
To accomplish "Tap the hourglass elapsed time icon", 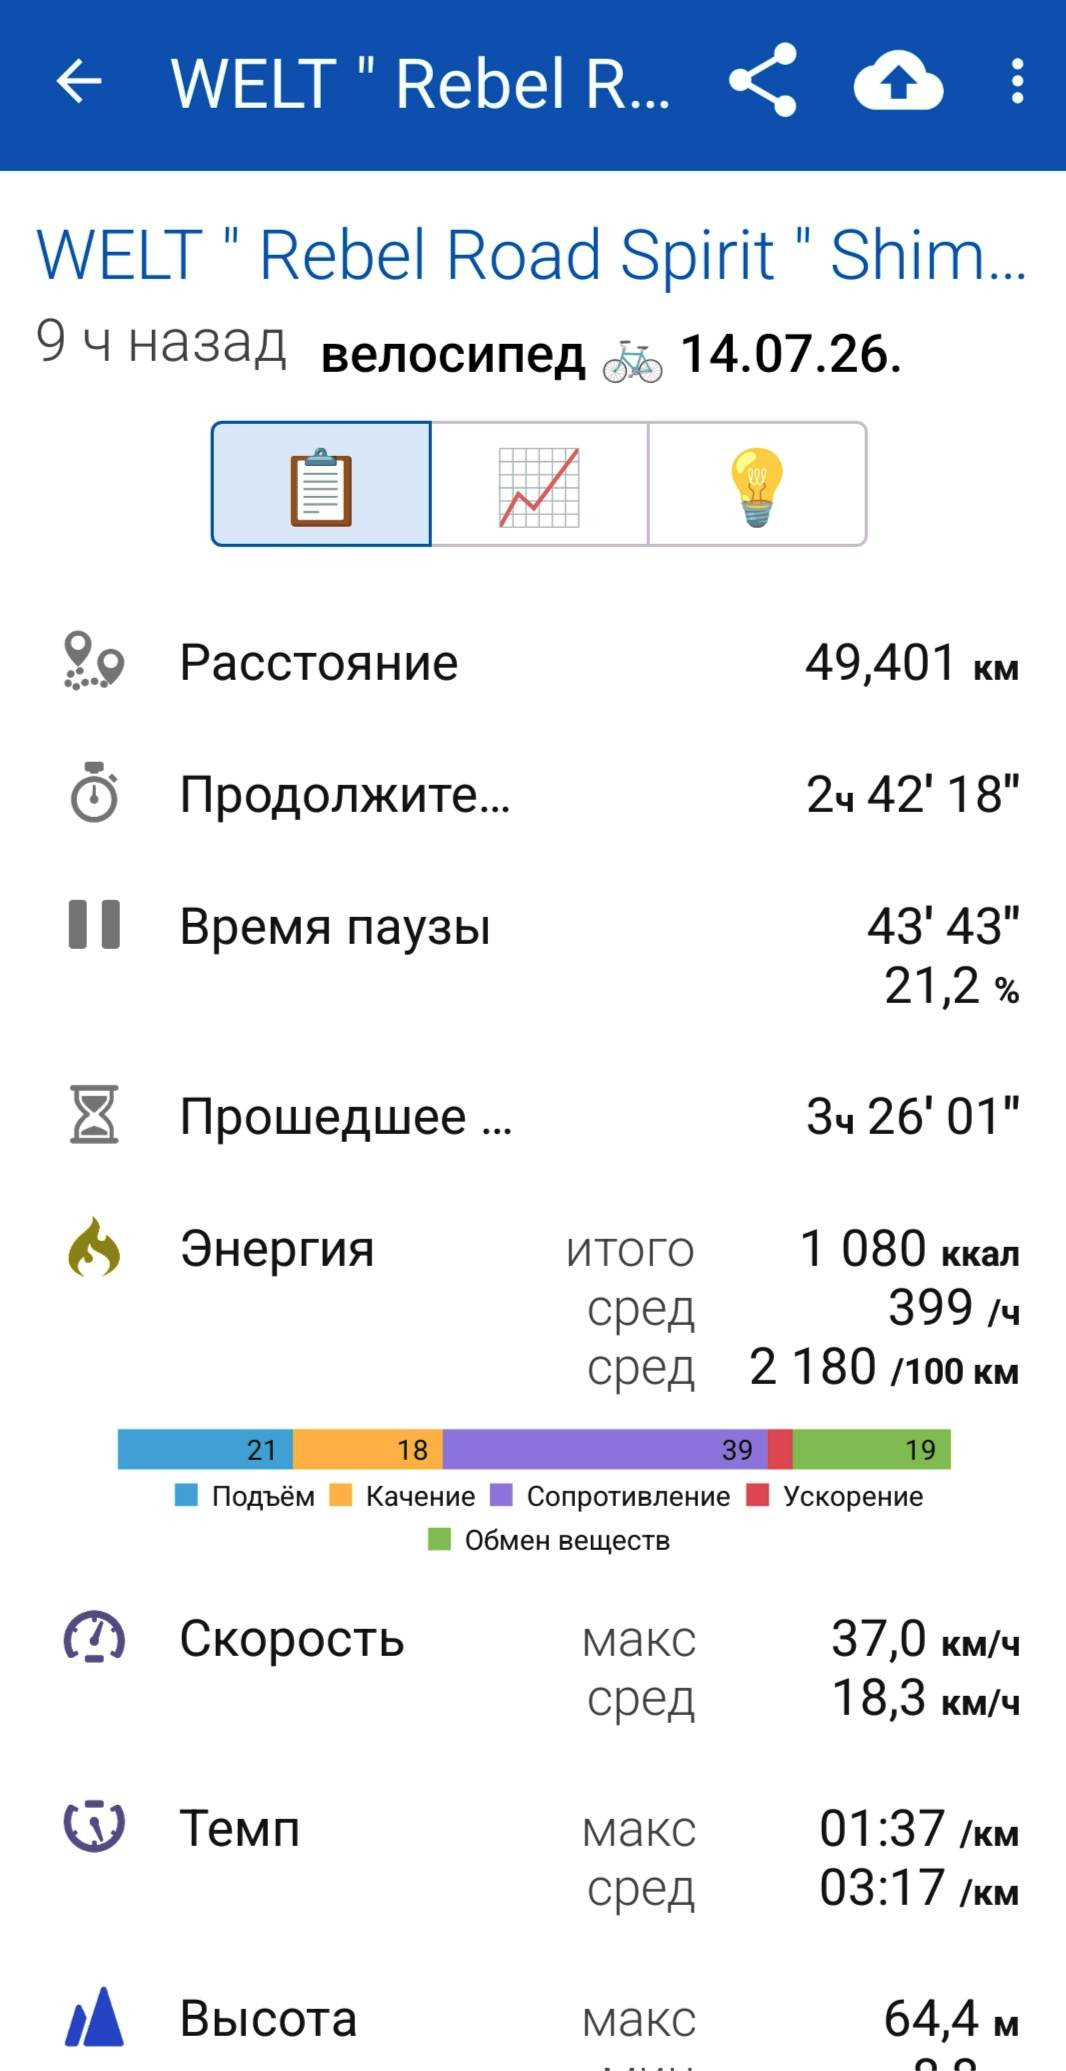I will point(94,1114).
